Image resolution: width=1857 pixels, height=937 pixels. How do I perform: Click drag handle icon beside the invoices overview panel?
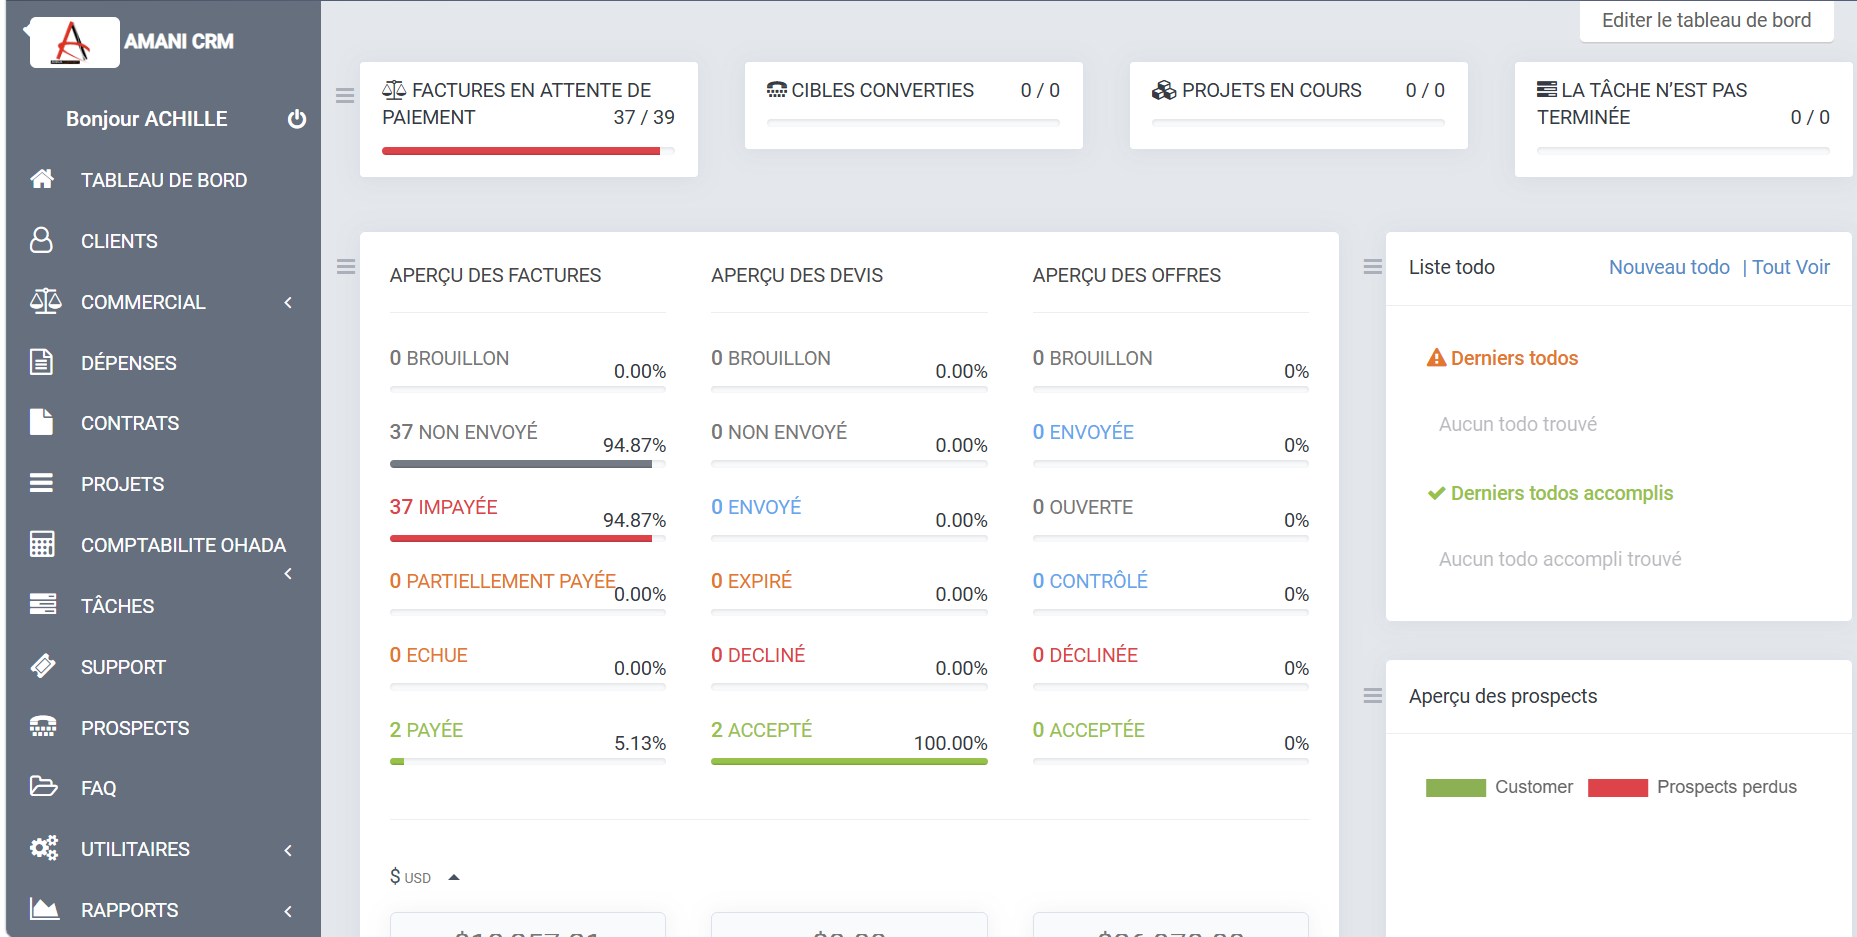pyautogui.click(x=346, y=267)
